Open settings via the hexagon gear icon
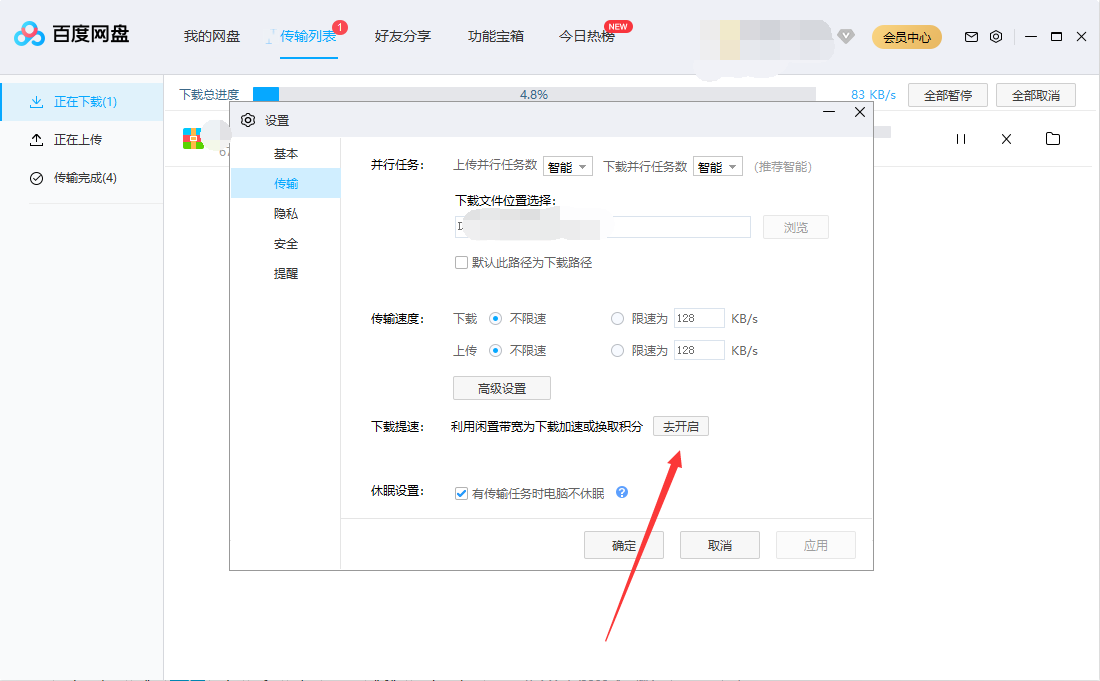The height and width of the screenshot is (681, 1100). click(996, 37)
